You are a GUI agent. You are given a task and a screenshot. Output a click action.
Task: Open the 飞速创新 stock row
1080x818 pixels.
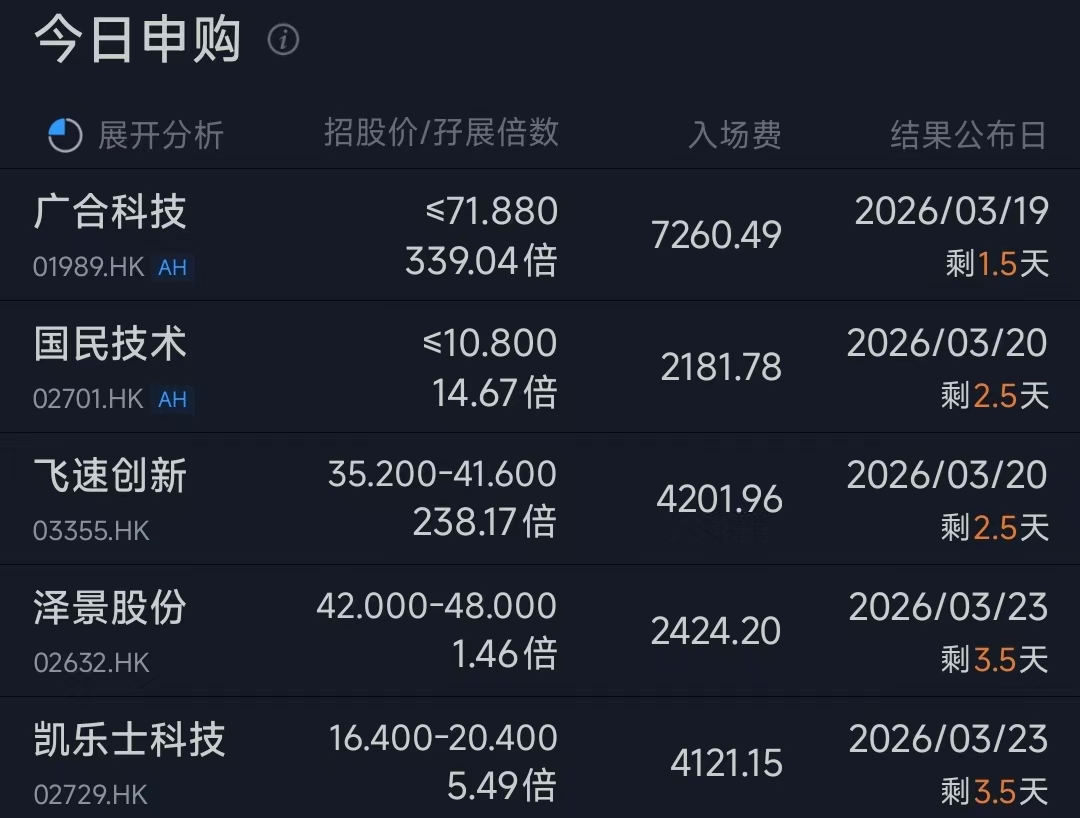pyautogui.click(x=110, y=477)
